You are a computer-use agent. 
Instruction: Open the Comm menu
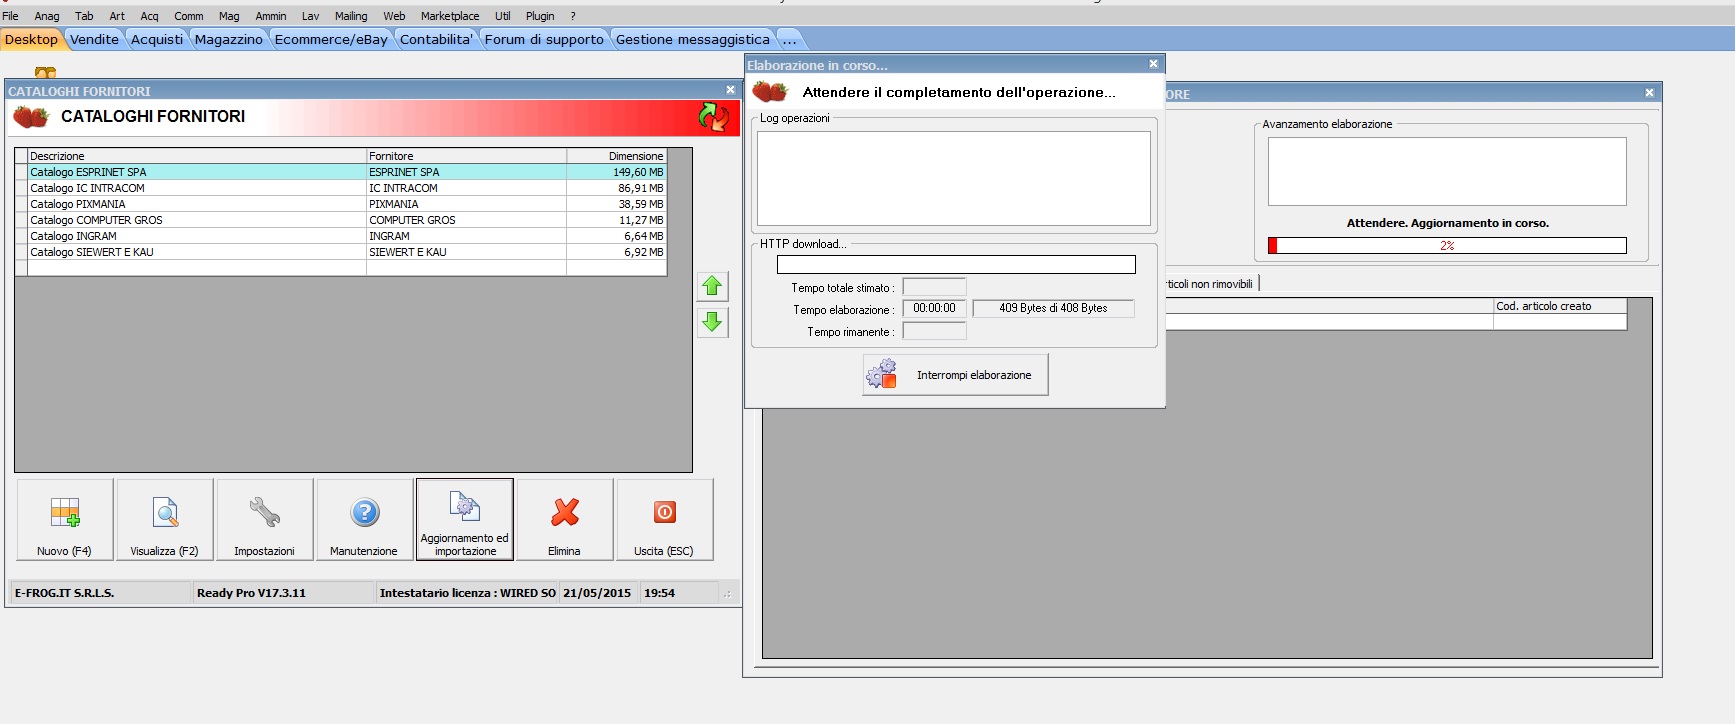point(189,16)
